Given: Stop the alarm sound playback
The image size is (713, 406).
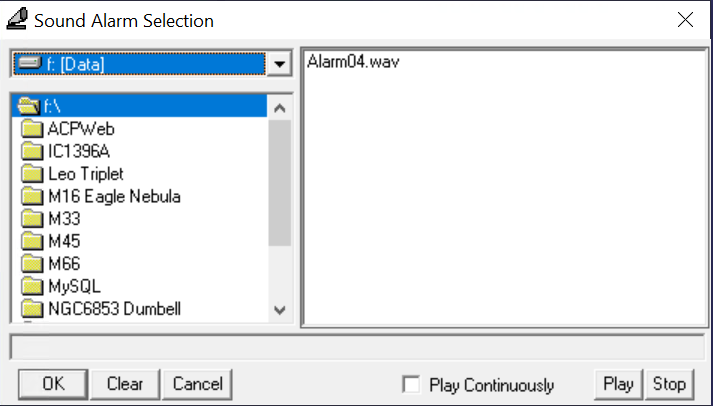Looking at the screenshot, I should tap(669, 384).
